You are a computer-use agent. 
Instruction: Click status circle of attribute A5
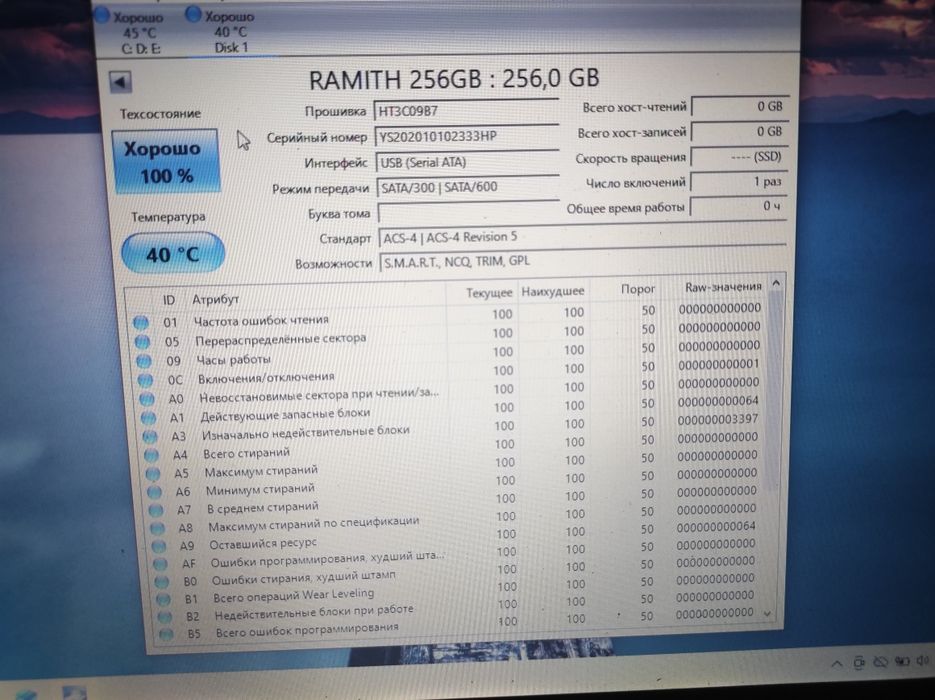pyautogui.click(x=153, y=473)
